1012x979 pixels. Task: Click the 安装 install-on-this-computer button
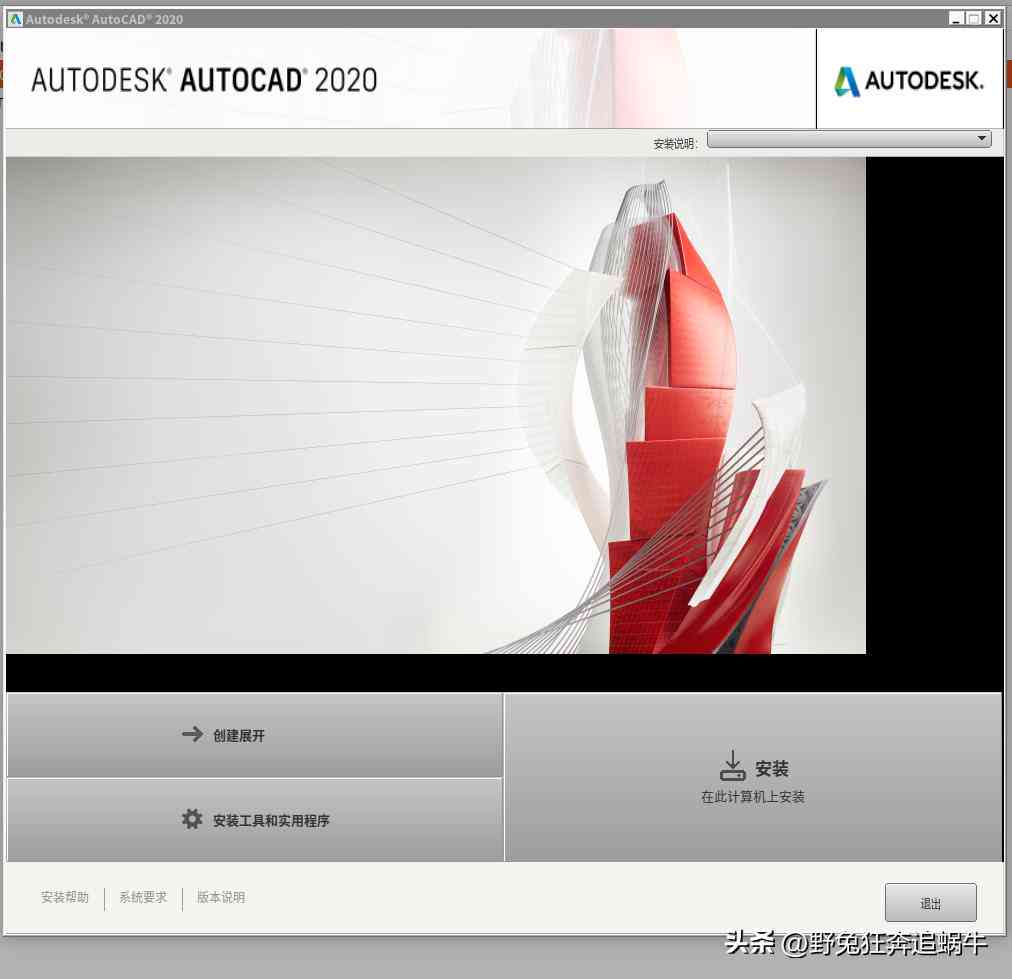(x=753, y=777)
